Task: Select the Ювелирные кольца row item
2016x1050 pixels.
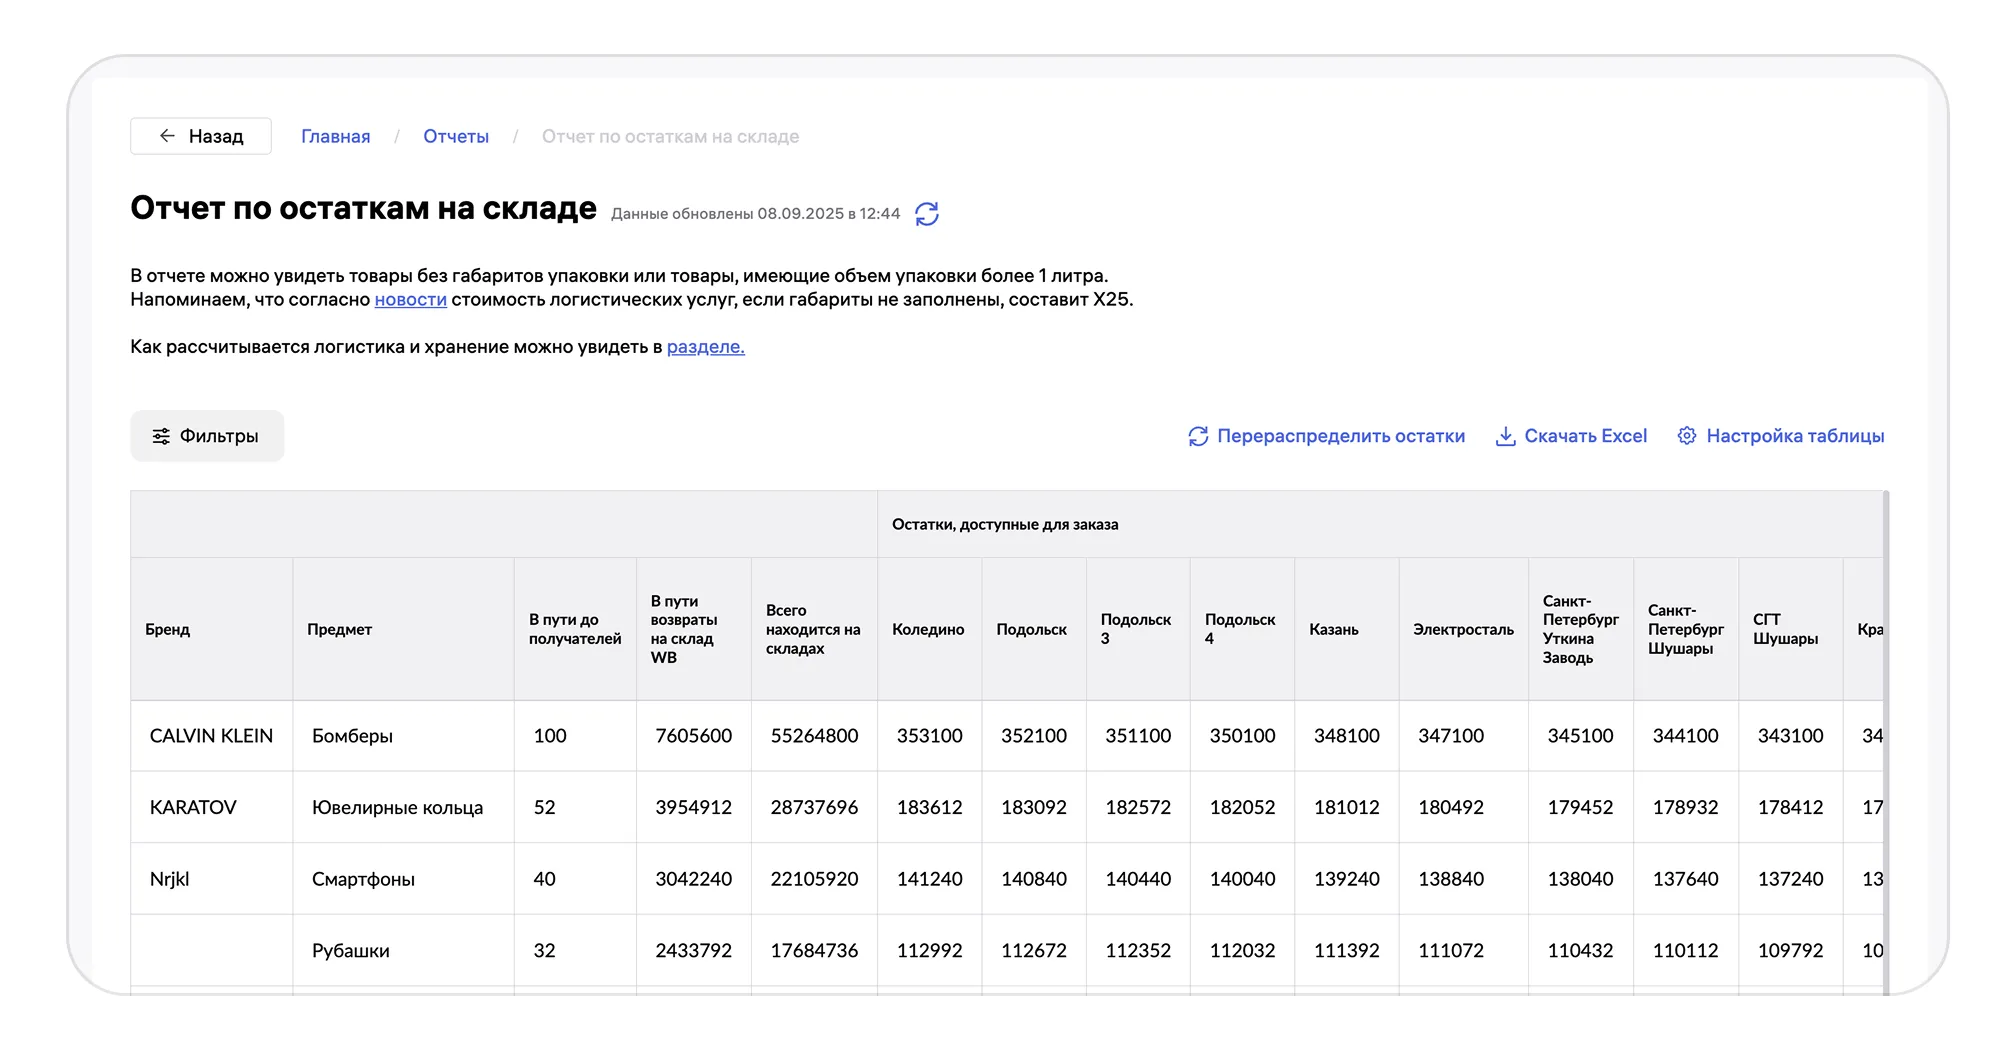Action: coord(397,808)
